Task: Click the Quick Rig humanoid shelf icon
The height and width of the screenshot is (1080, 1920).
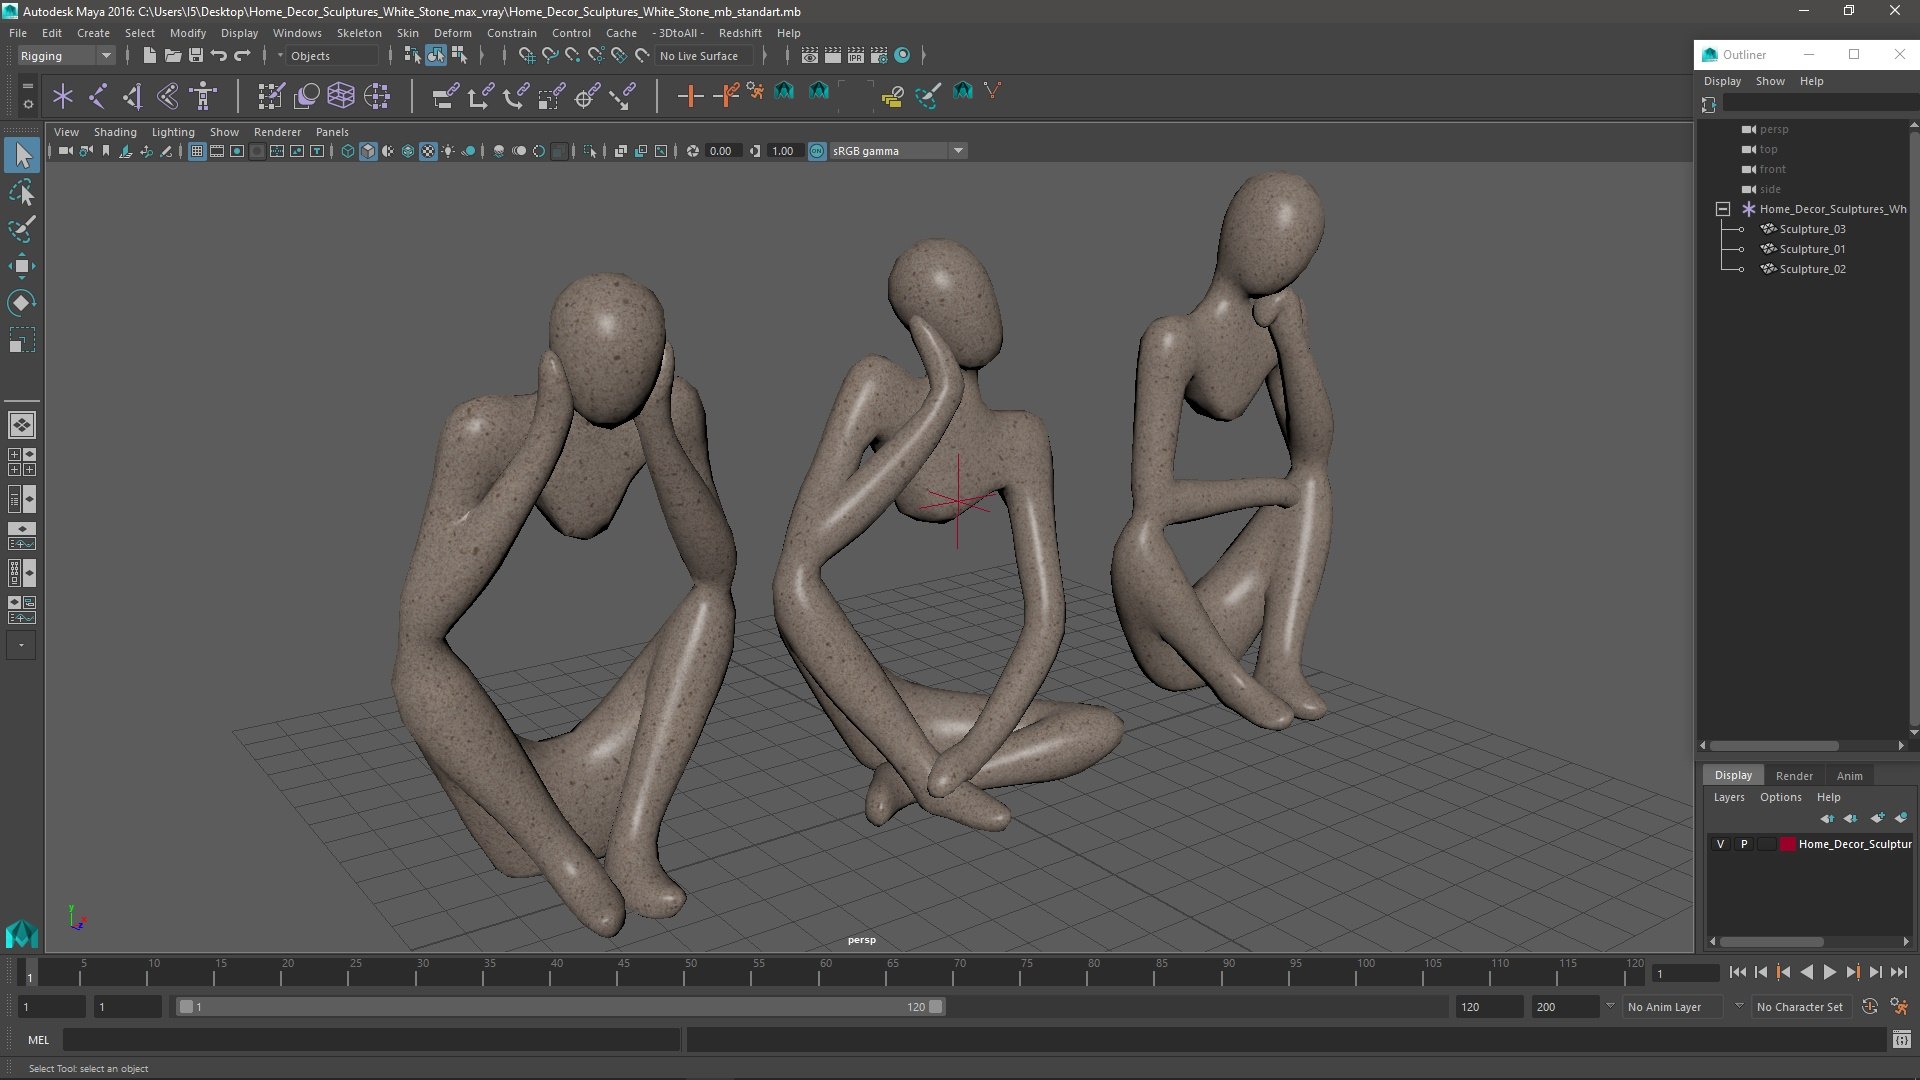Action: [203, 96]
